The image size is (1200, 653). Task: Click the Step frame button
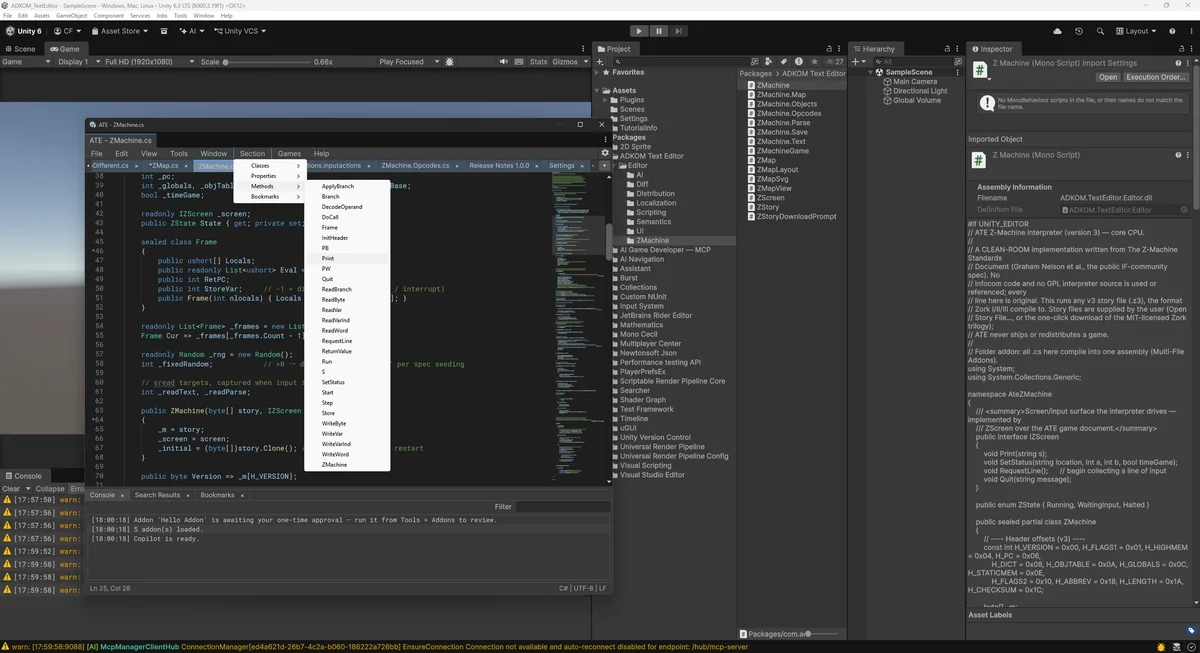pyautogui.click(x=679, y=31)
